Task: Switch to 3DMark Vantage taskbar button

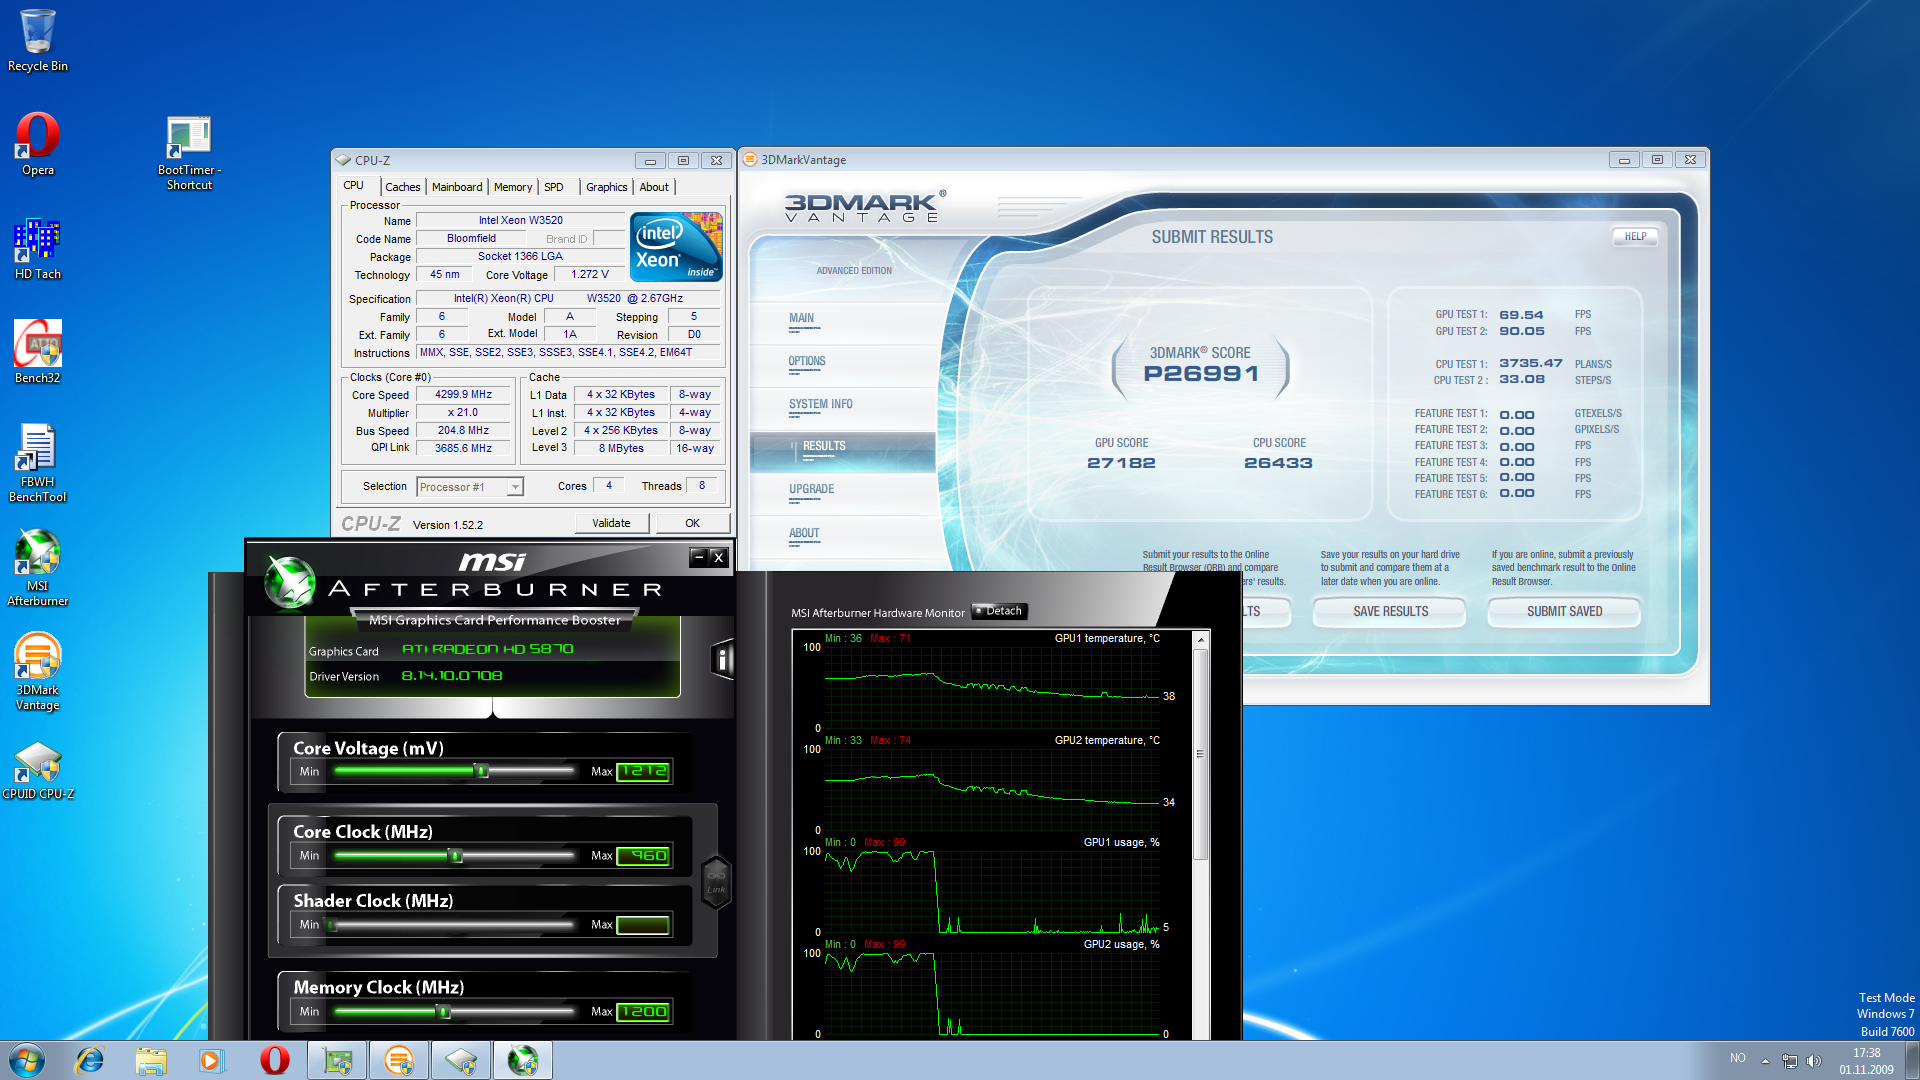Action: point(399,1060)
